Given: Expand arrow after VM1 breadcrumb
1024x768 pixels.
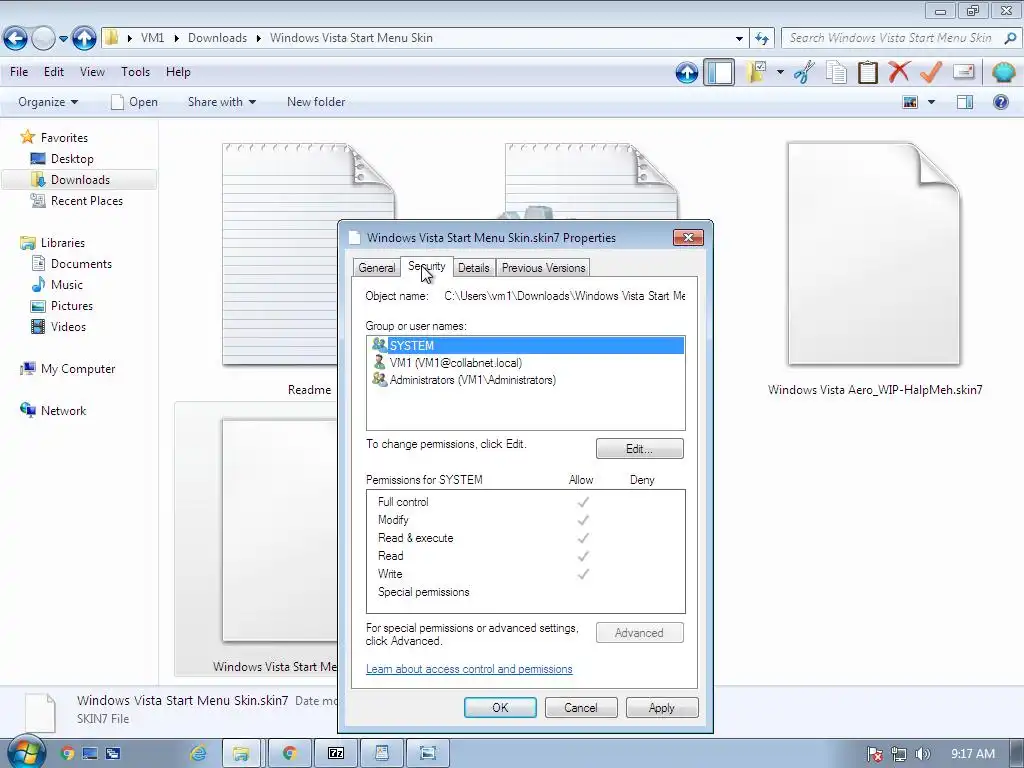Looking at the screenshot, I should [x=176, y=39].
